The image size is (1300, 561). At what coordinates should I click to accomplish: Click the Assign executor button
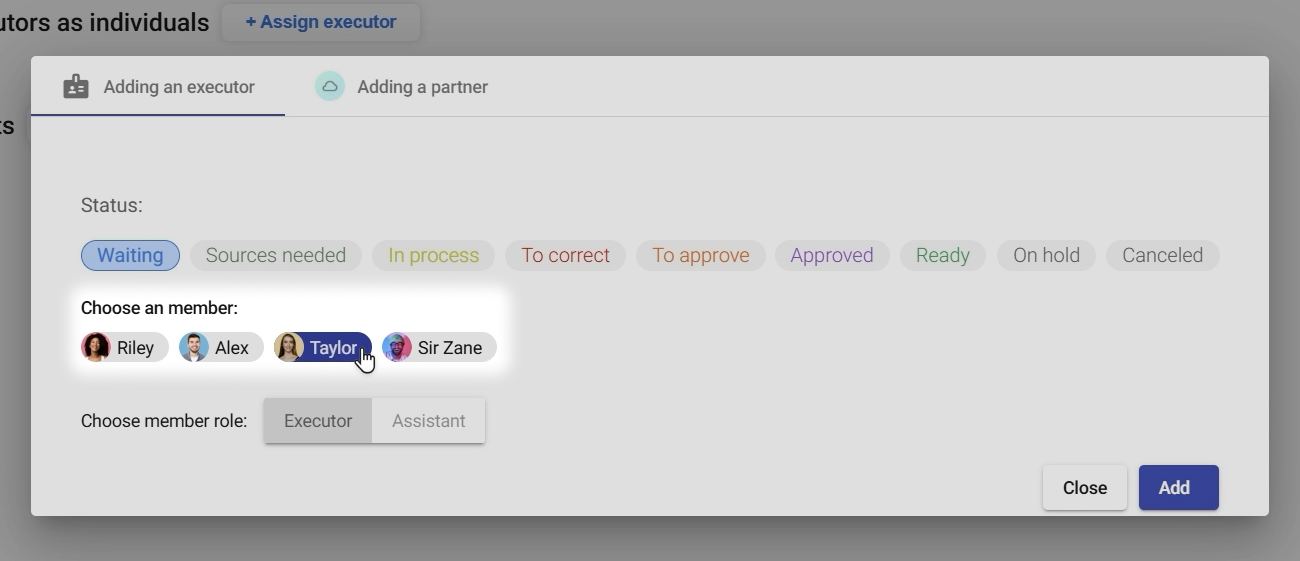click(x=320, y=22)
